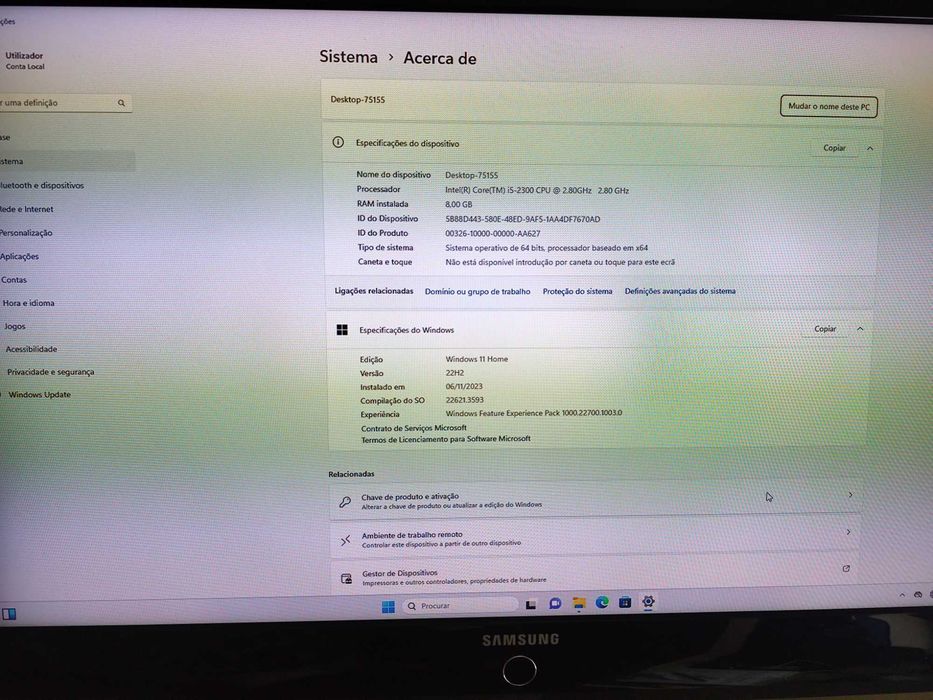The image size is (933, 700).
Task: Click the Desktop-75155 PC name header
Action: point(358,99)
